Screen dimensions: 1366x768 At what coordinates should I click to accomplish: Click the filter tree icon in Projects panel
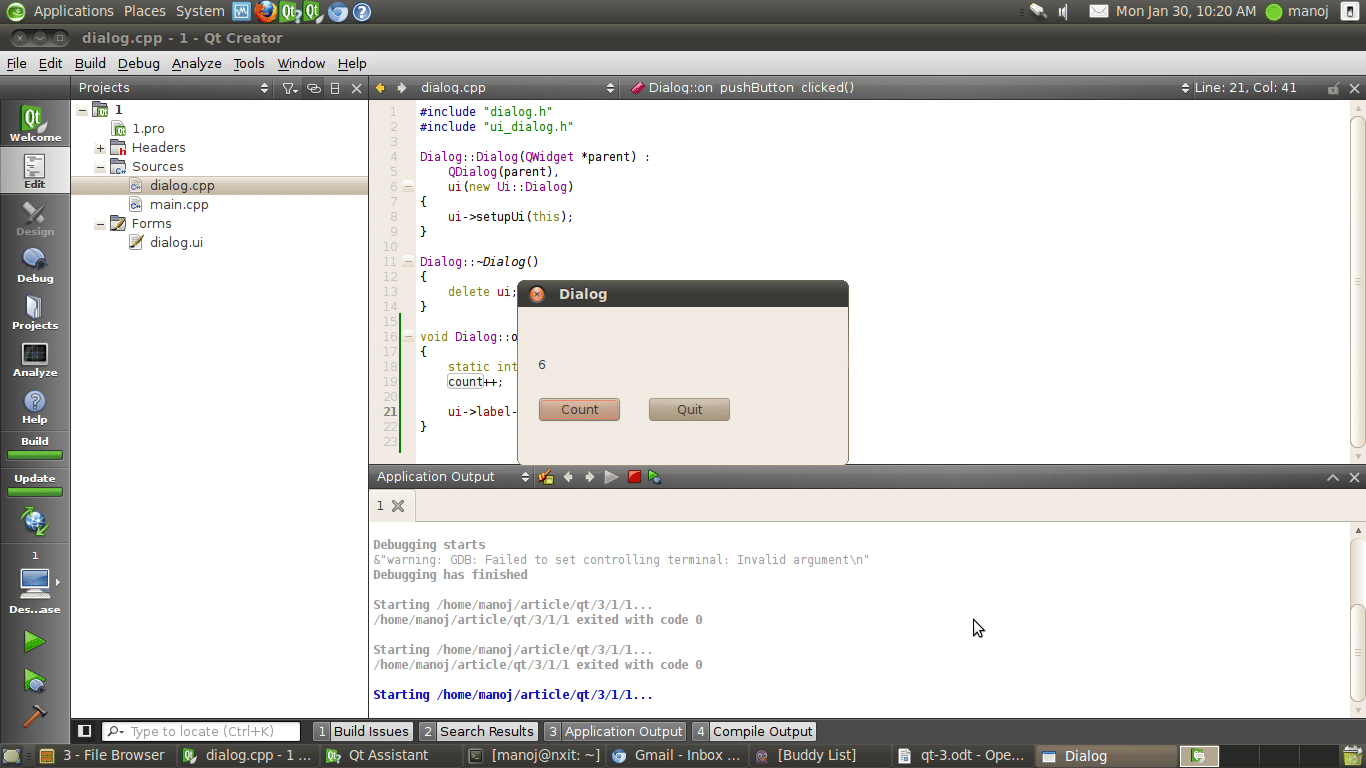pos(289,88)
